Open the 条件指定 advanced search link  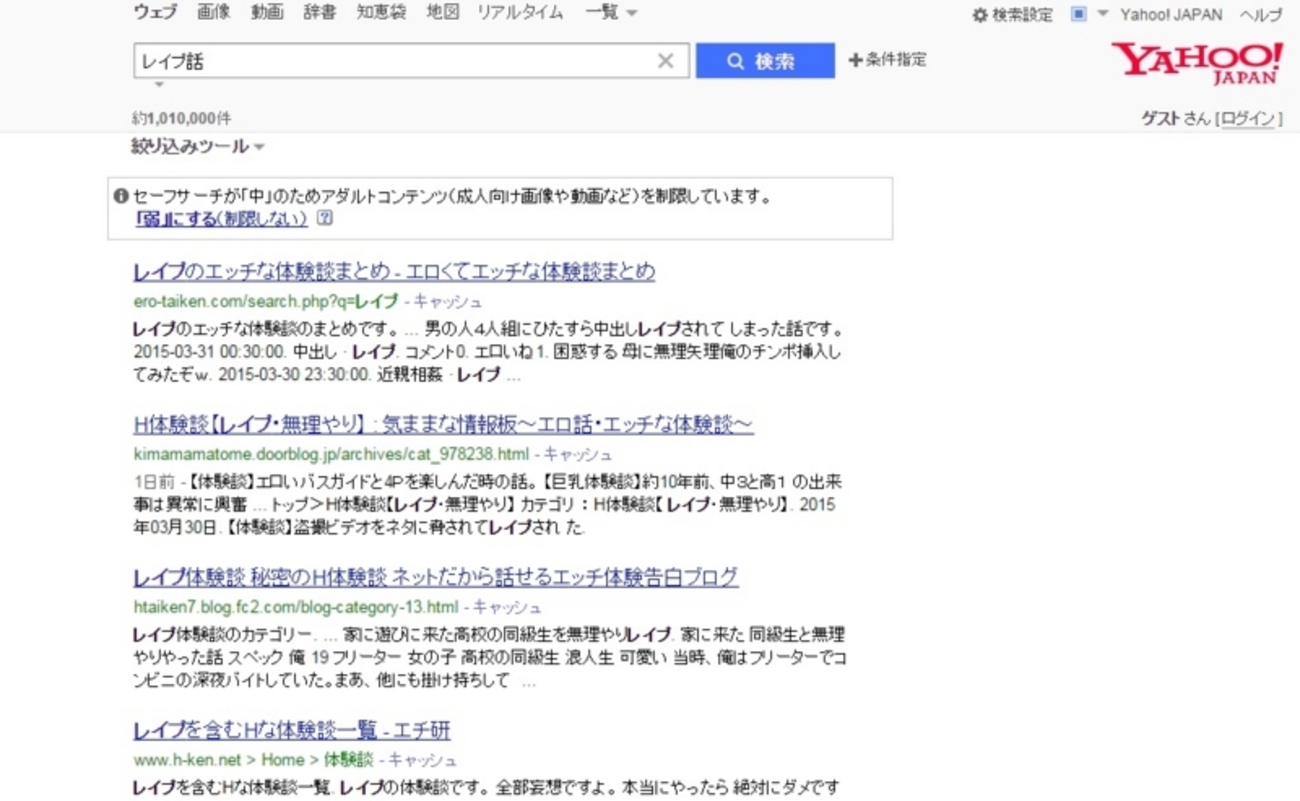[896, 60]
